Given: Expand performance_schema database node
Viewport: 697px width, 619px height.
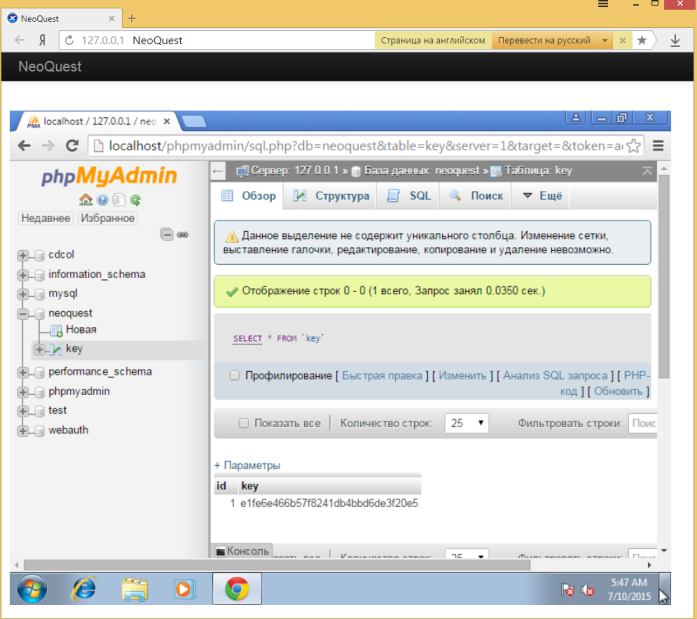Looking at the screenshot, I should point(23,372).
